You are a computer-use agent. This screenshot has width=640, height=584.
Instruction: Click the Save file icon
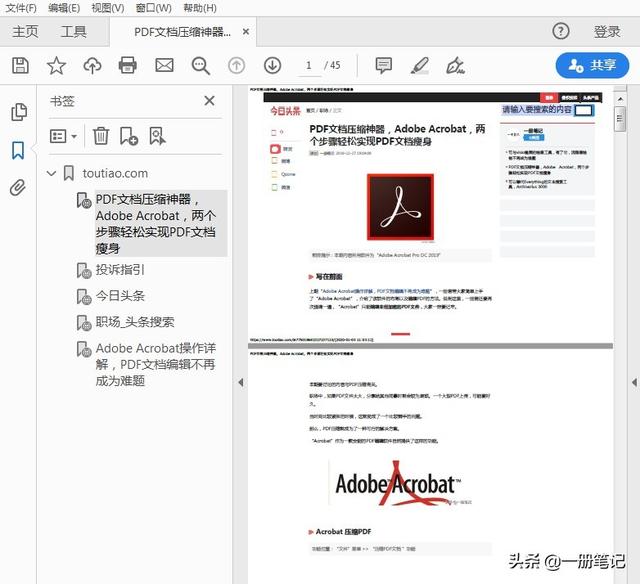pos(20,65)
